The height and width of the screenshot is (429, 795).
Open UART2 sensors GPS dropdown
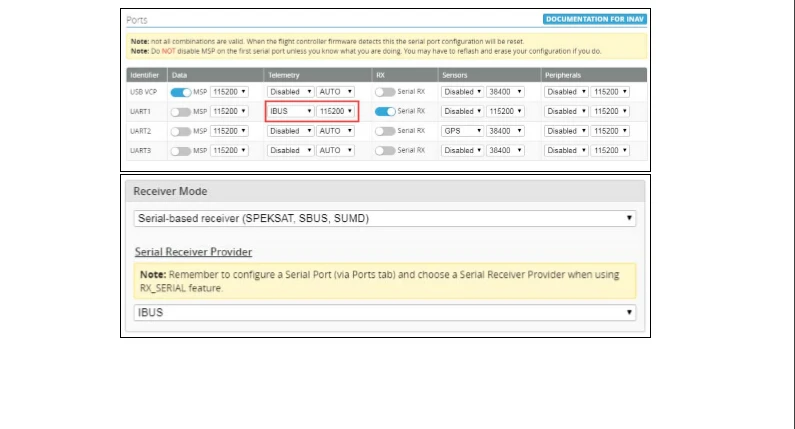[462, 131]
